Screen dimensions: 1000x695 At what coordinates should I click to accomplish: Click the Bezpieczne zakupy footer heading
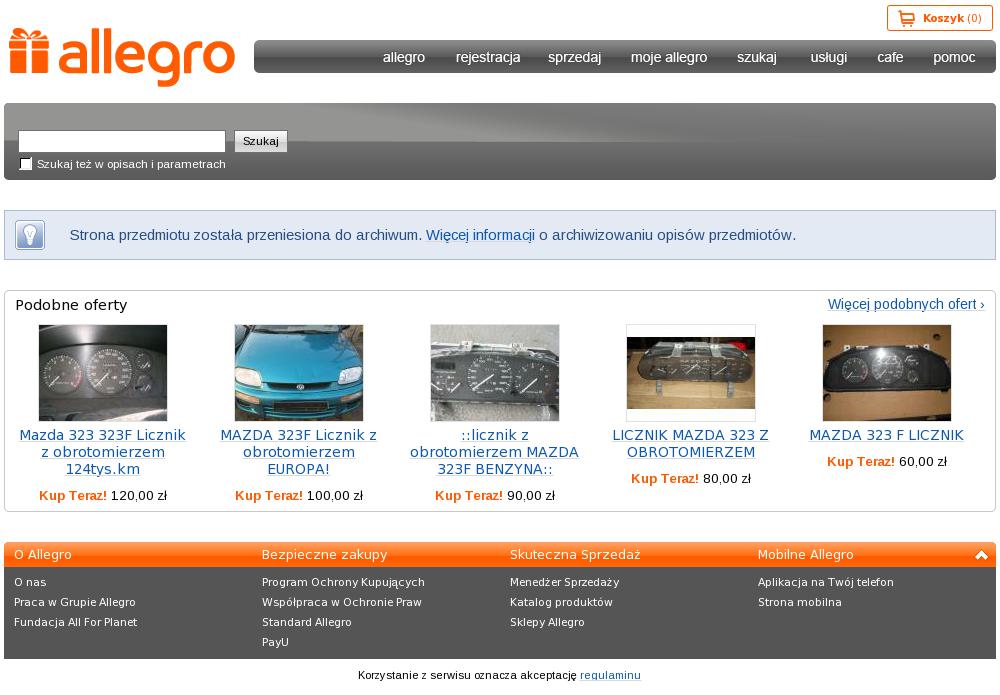325,555
